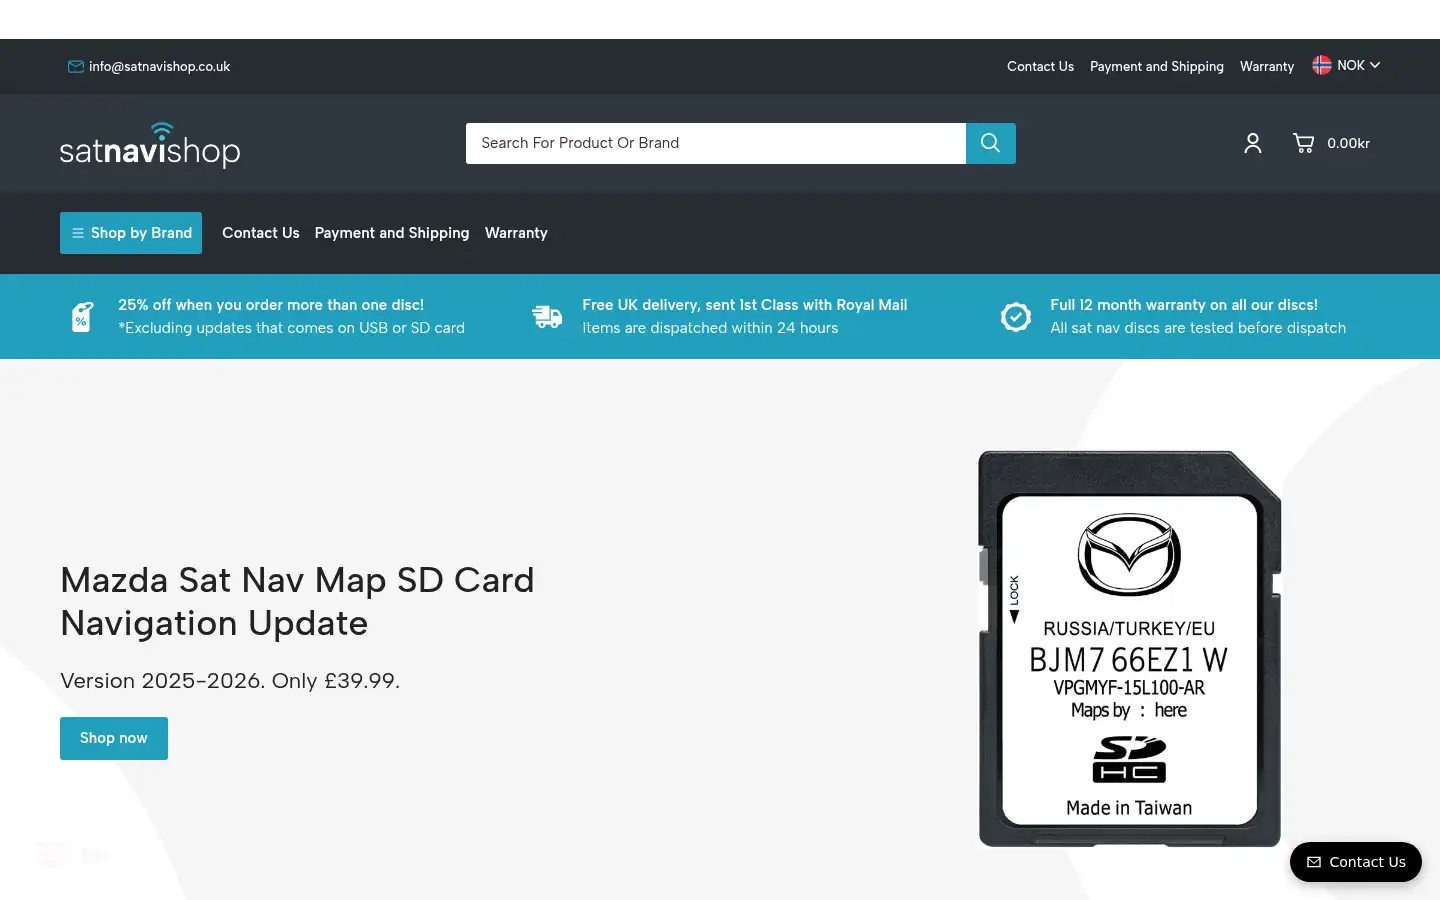Viewport: 1440px width, 900px height.
Task: Open the floating Contact Us chat button
Action: pos(1356,862)
